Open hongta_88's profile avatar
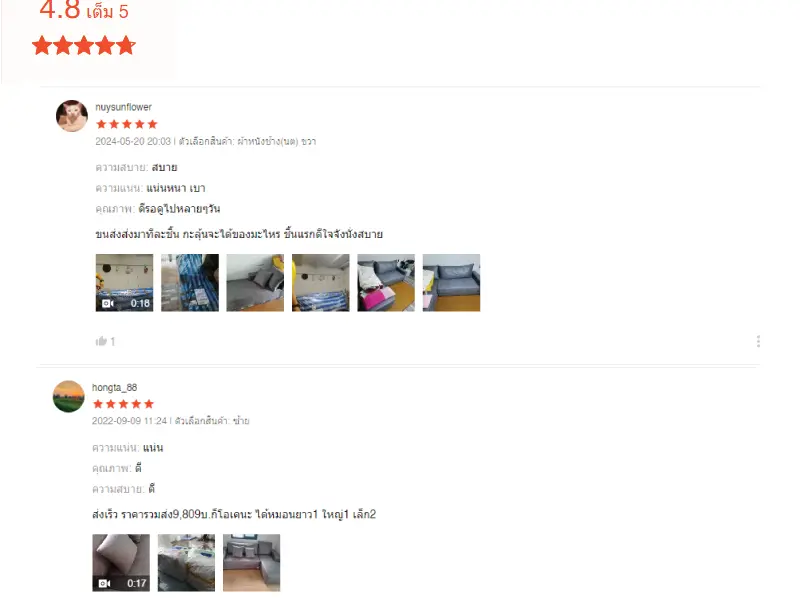 68,396
